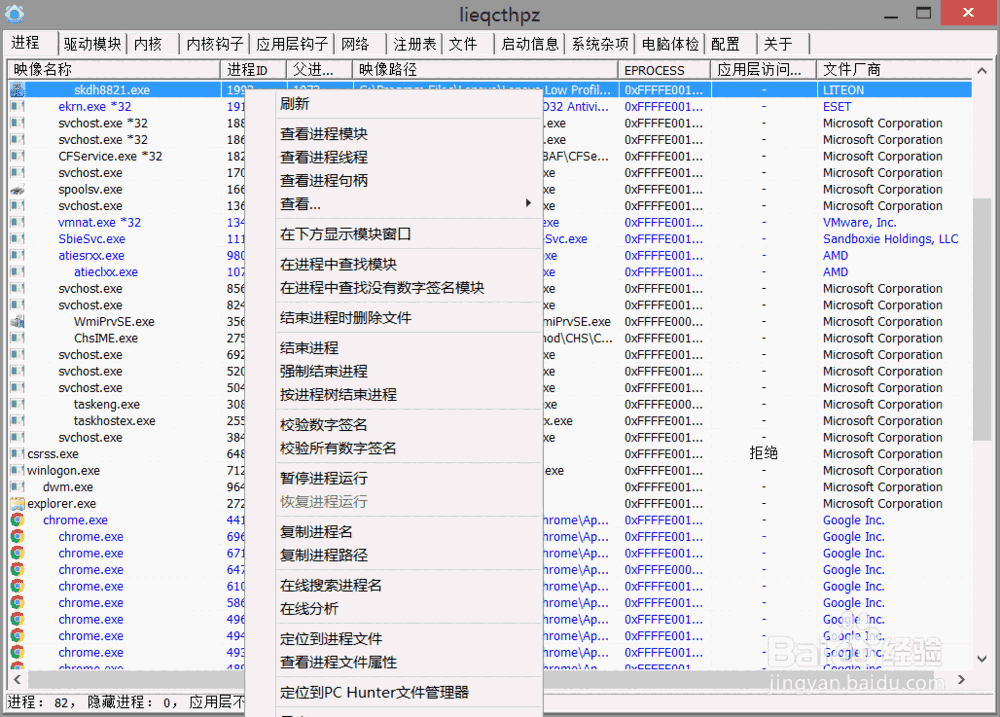Click the taskhostex.exe process icon

tap(16, 420)
